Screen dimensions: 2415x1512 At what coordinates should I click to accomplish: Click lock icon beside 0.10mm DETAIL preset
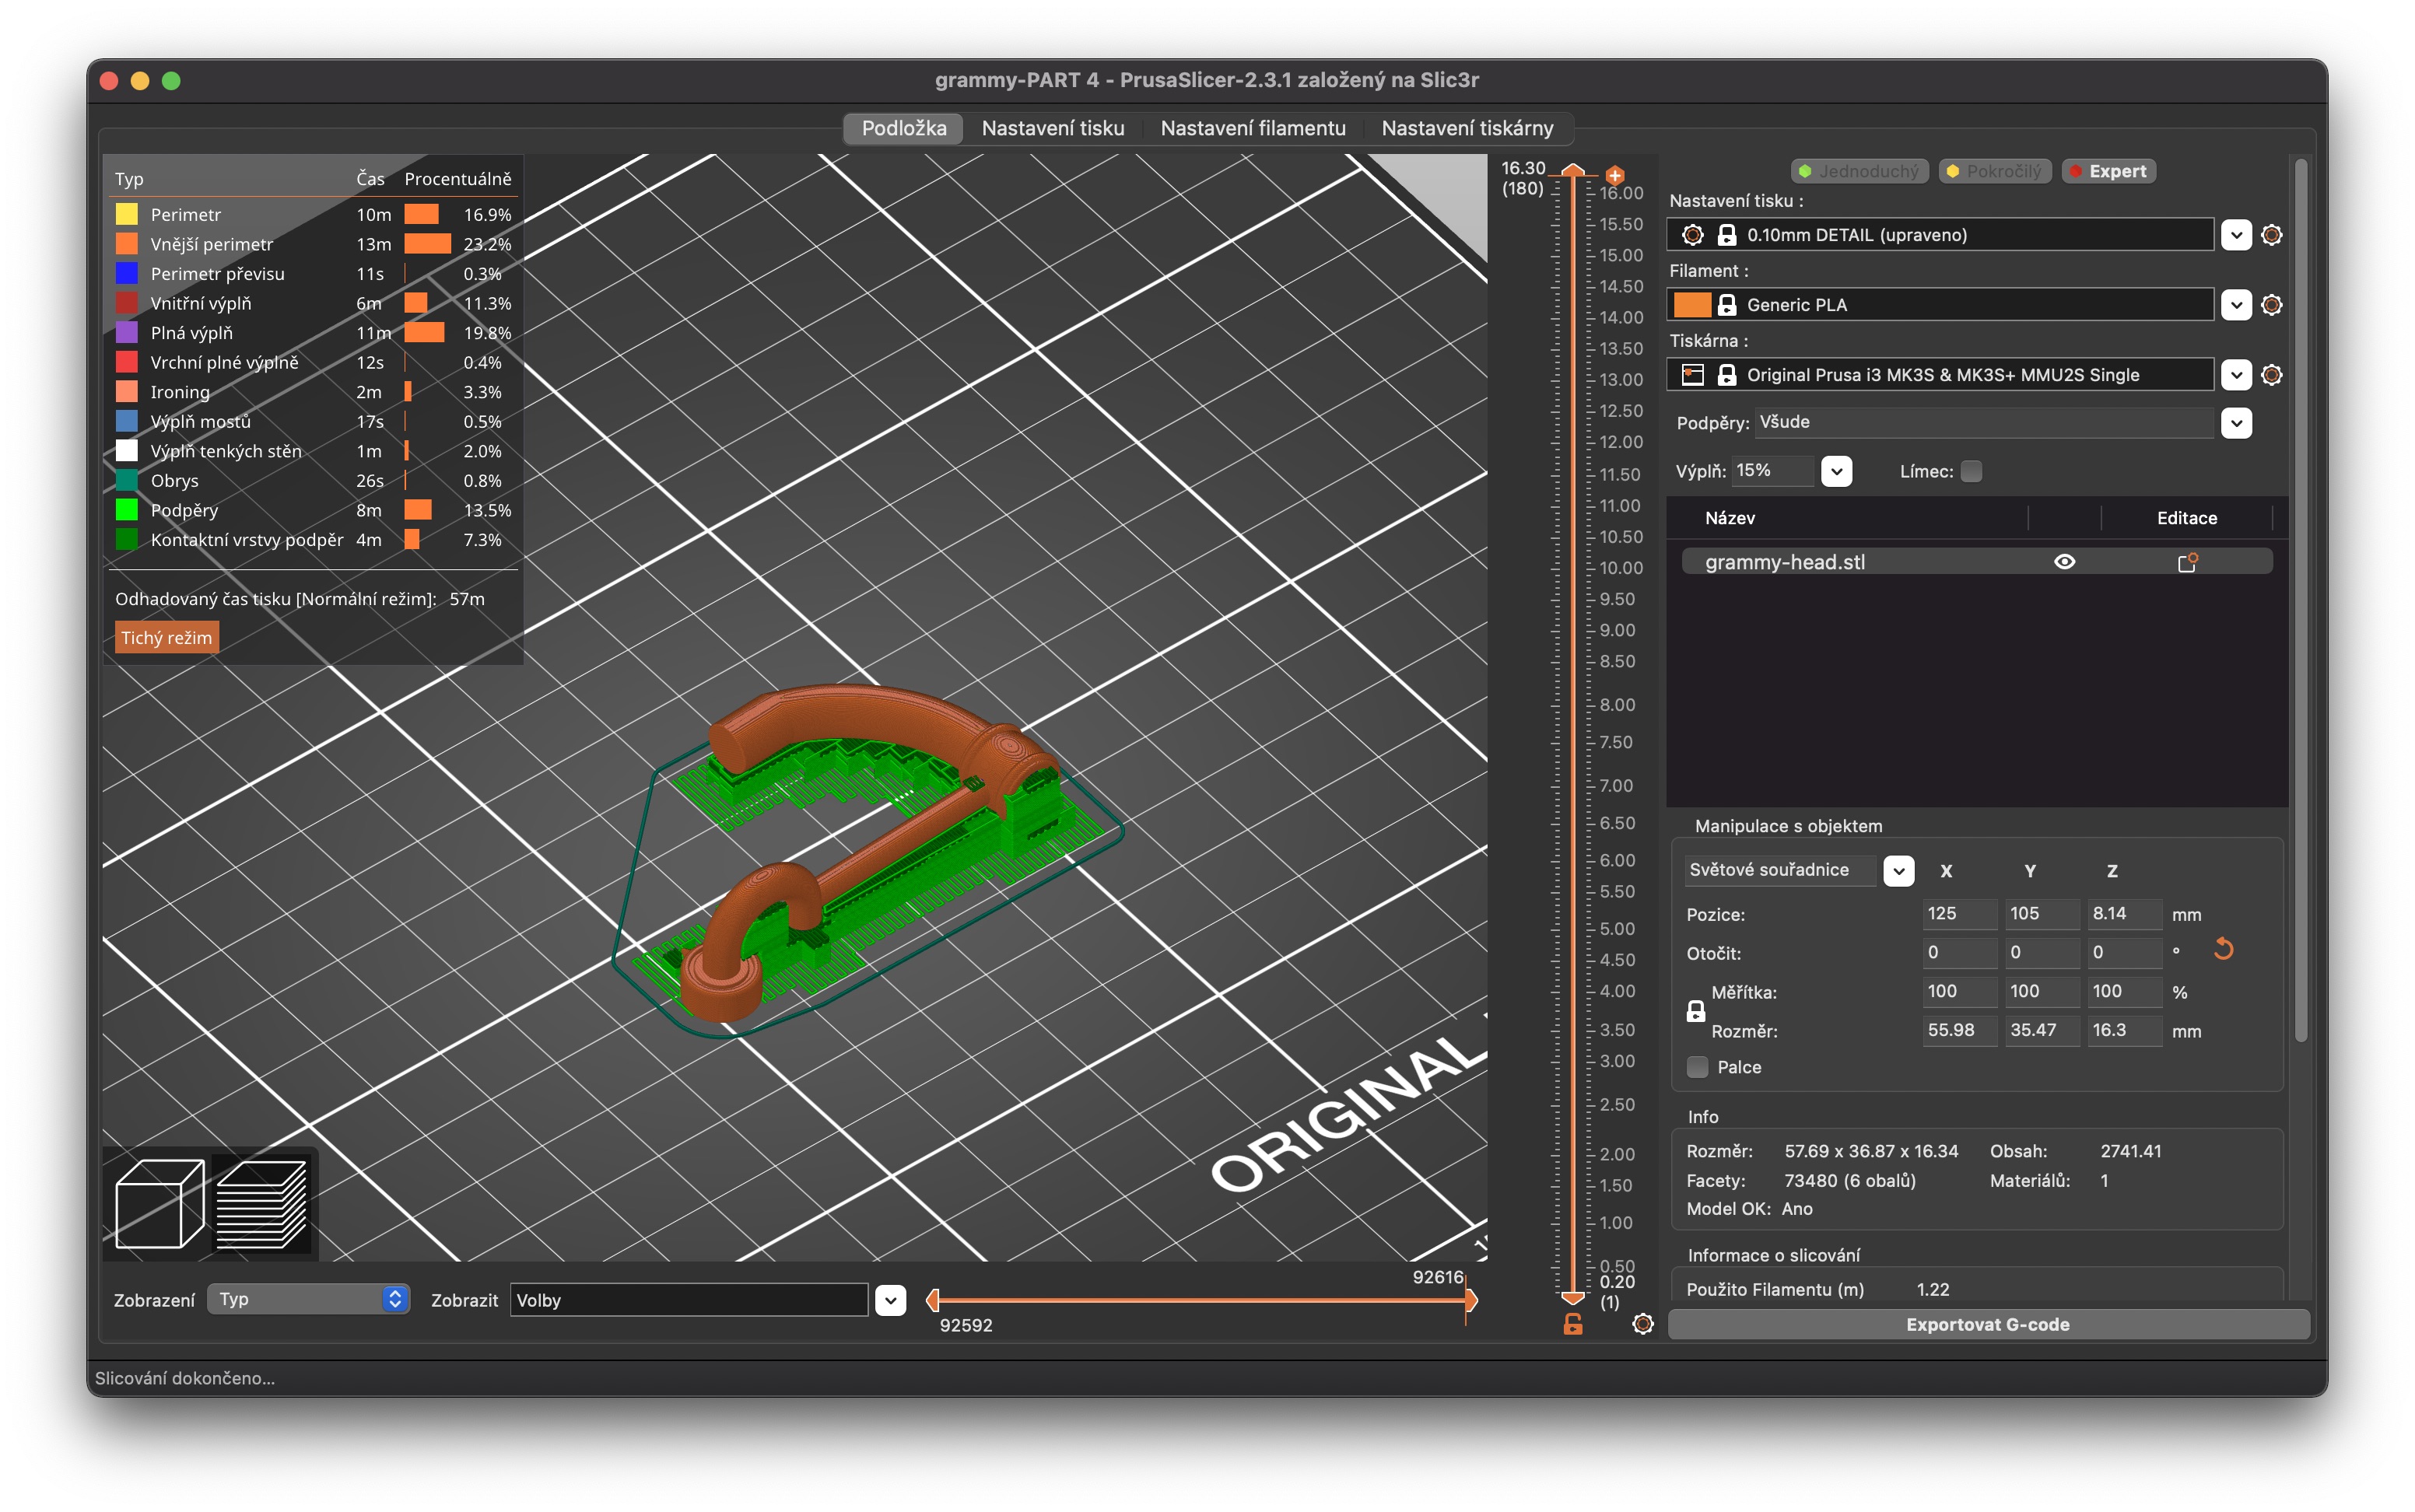(1727, 235)
